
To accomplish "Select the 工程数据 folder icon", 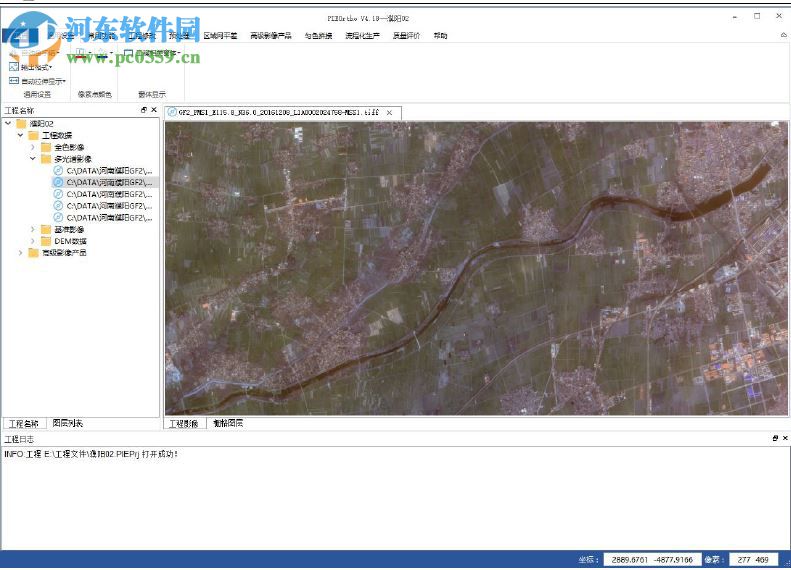I will pyautogui.click(x=33, y=135).
